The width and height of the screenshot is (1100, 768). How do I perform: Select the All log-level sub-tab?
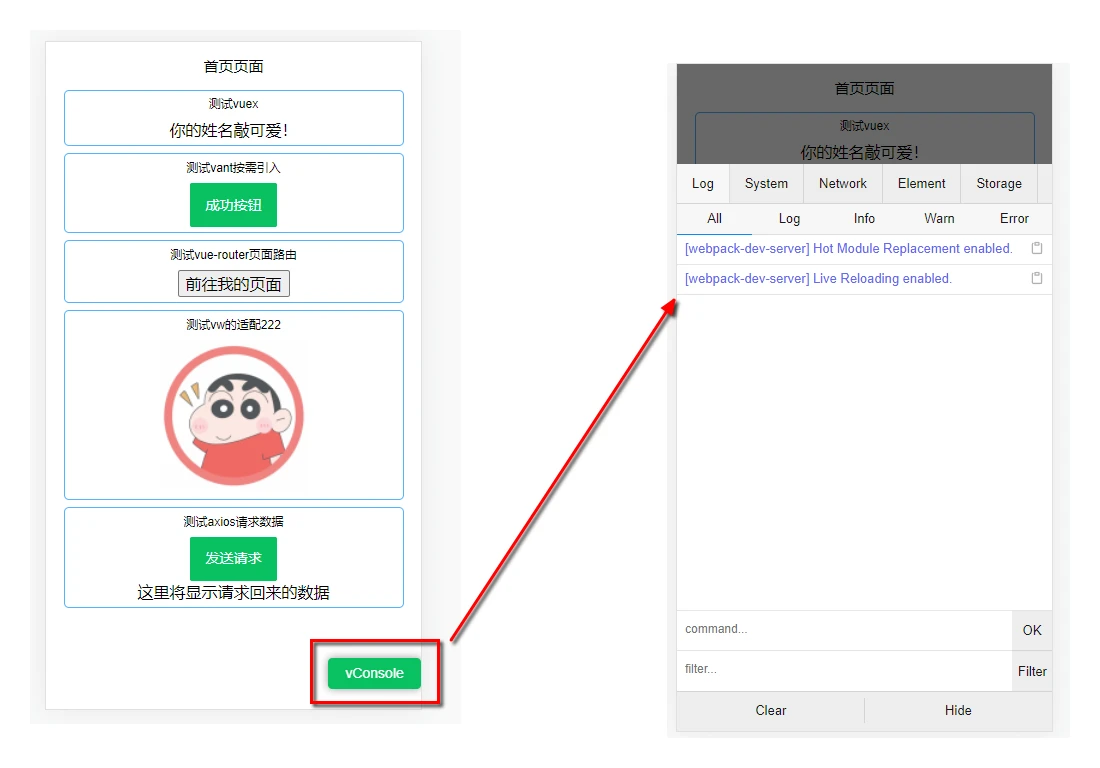click(714, 219)
